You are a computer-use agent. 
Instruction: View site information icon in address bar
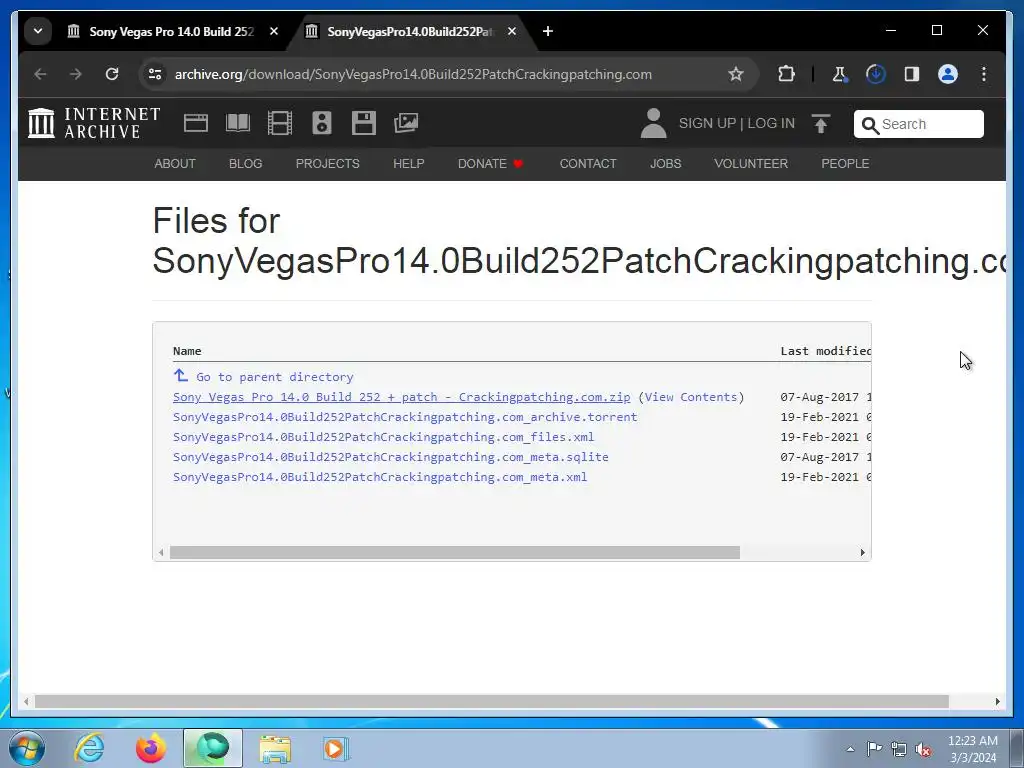click(x=155, y=74)
